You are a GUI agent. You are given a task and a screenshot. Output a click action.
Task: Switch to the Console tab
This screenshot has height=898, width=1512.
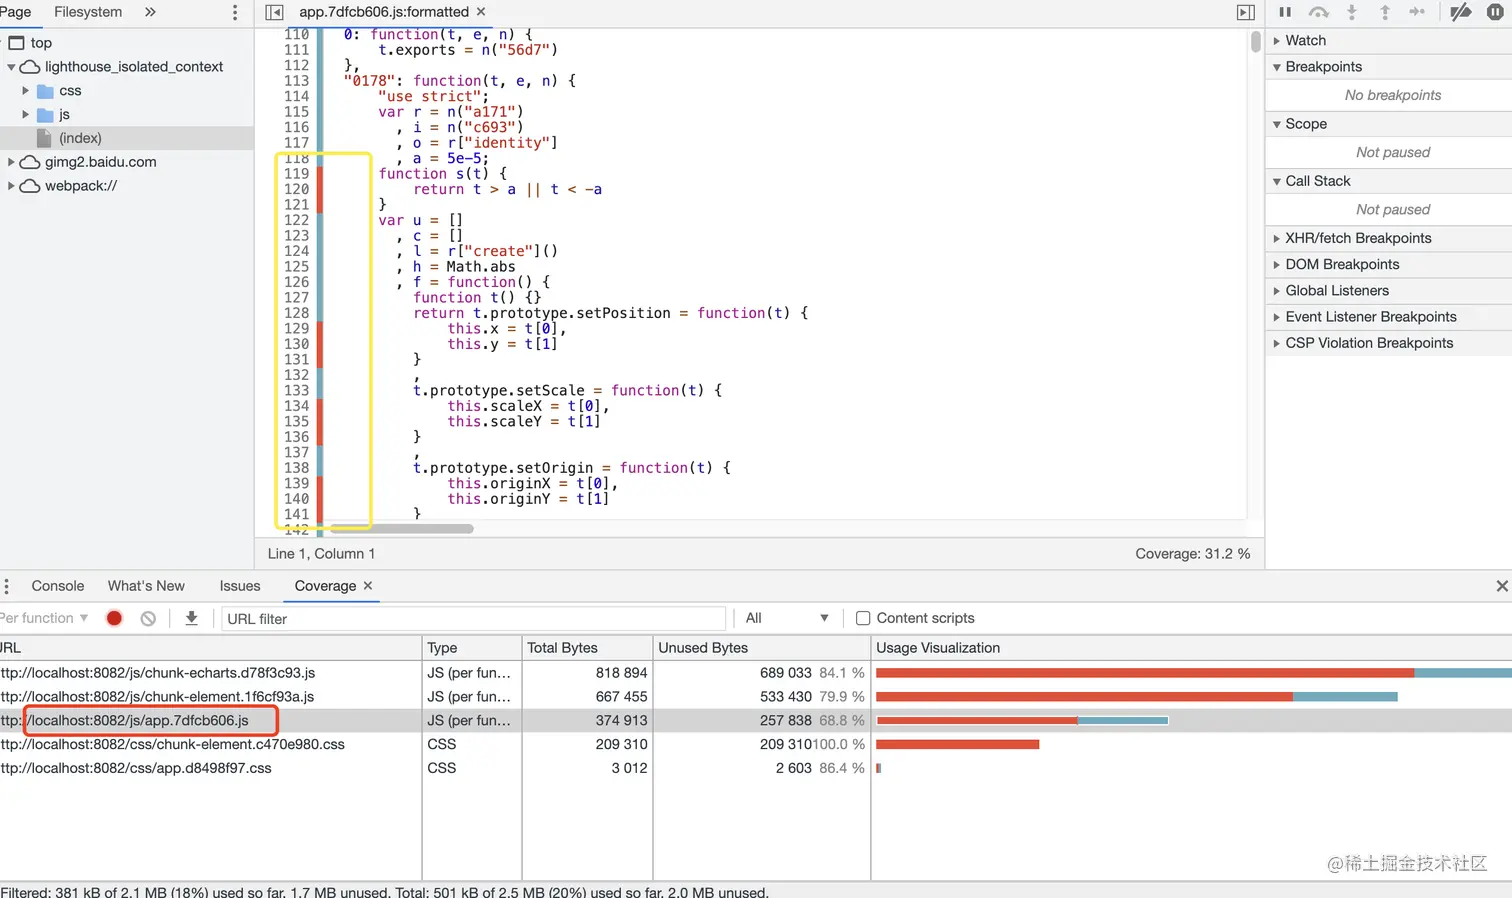58,586
